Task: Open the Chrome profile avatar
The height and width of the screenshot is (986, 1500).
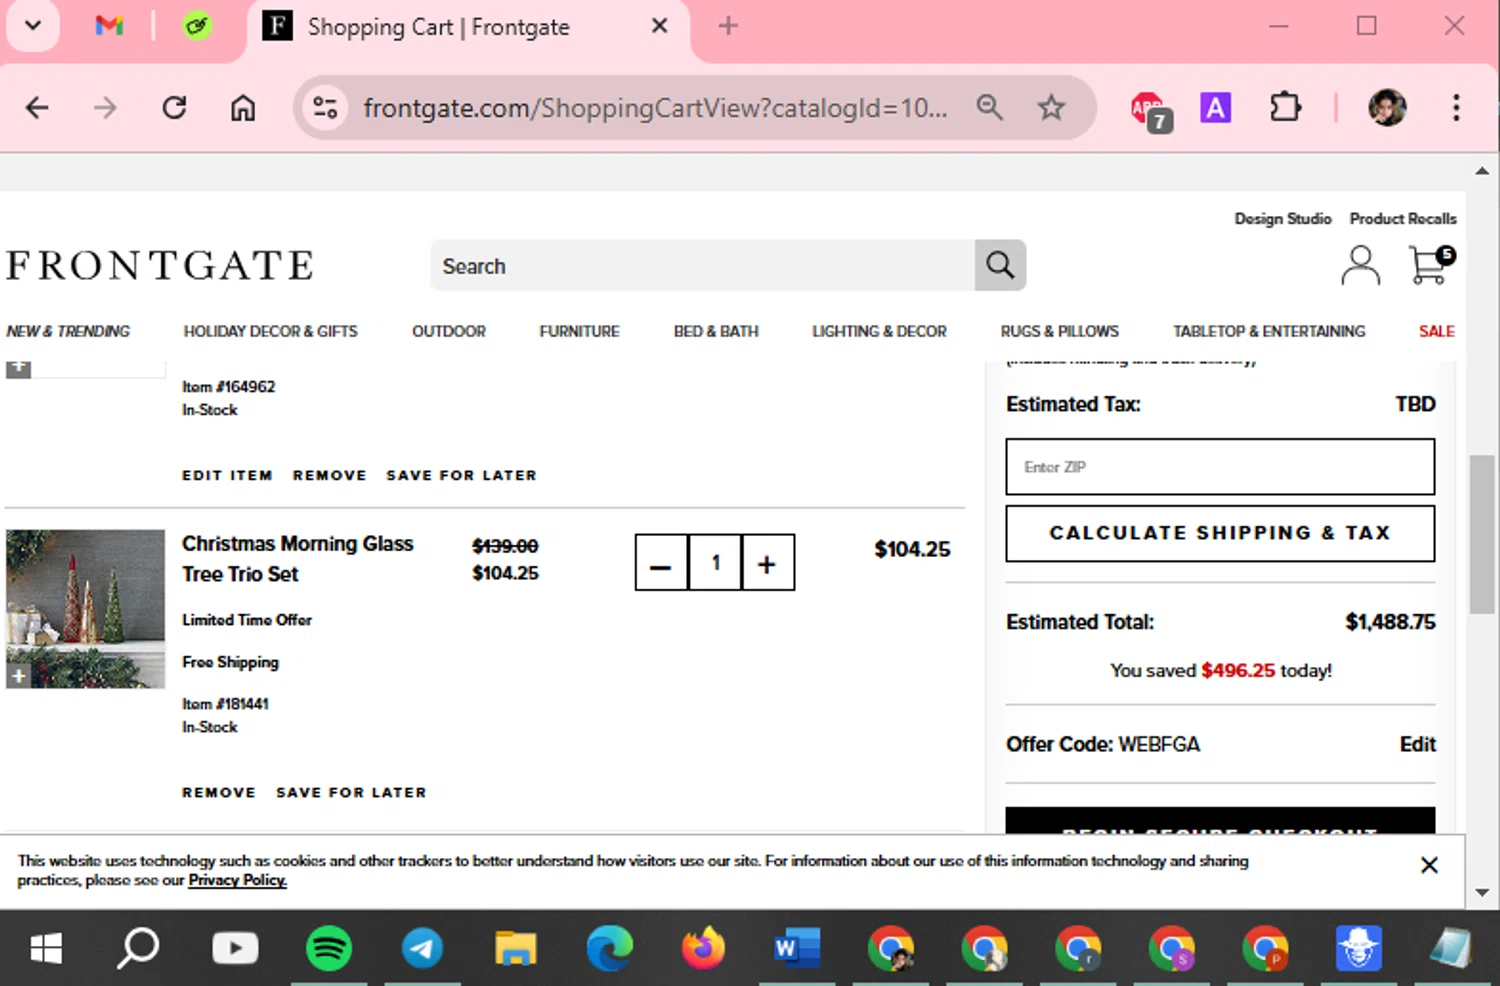Action: [1387, 107]
